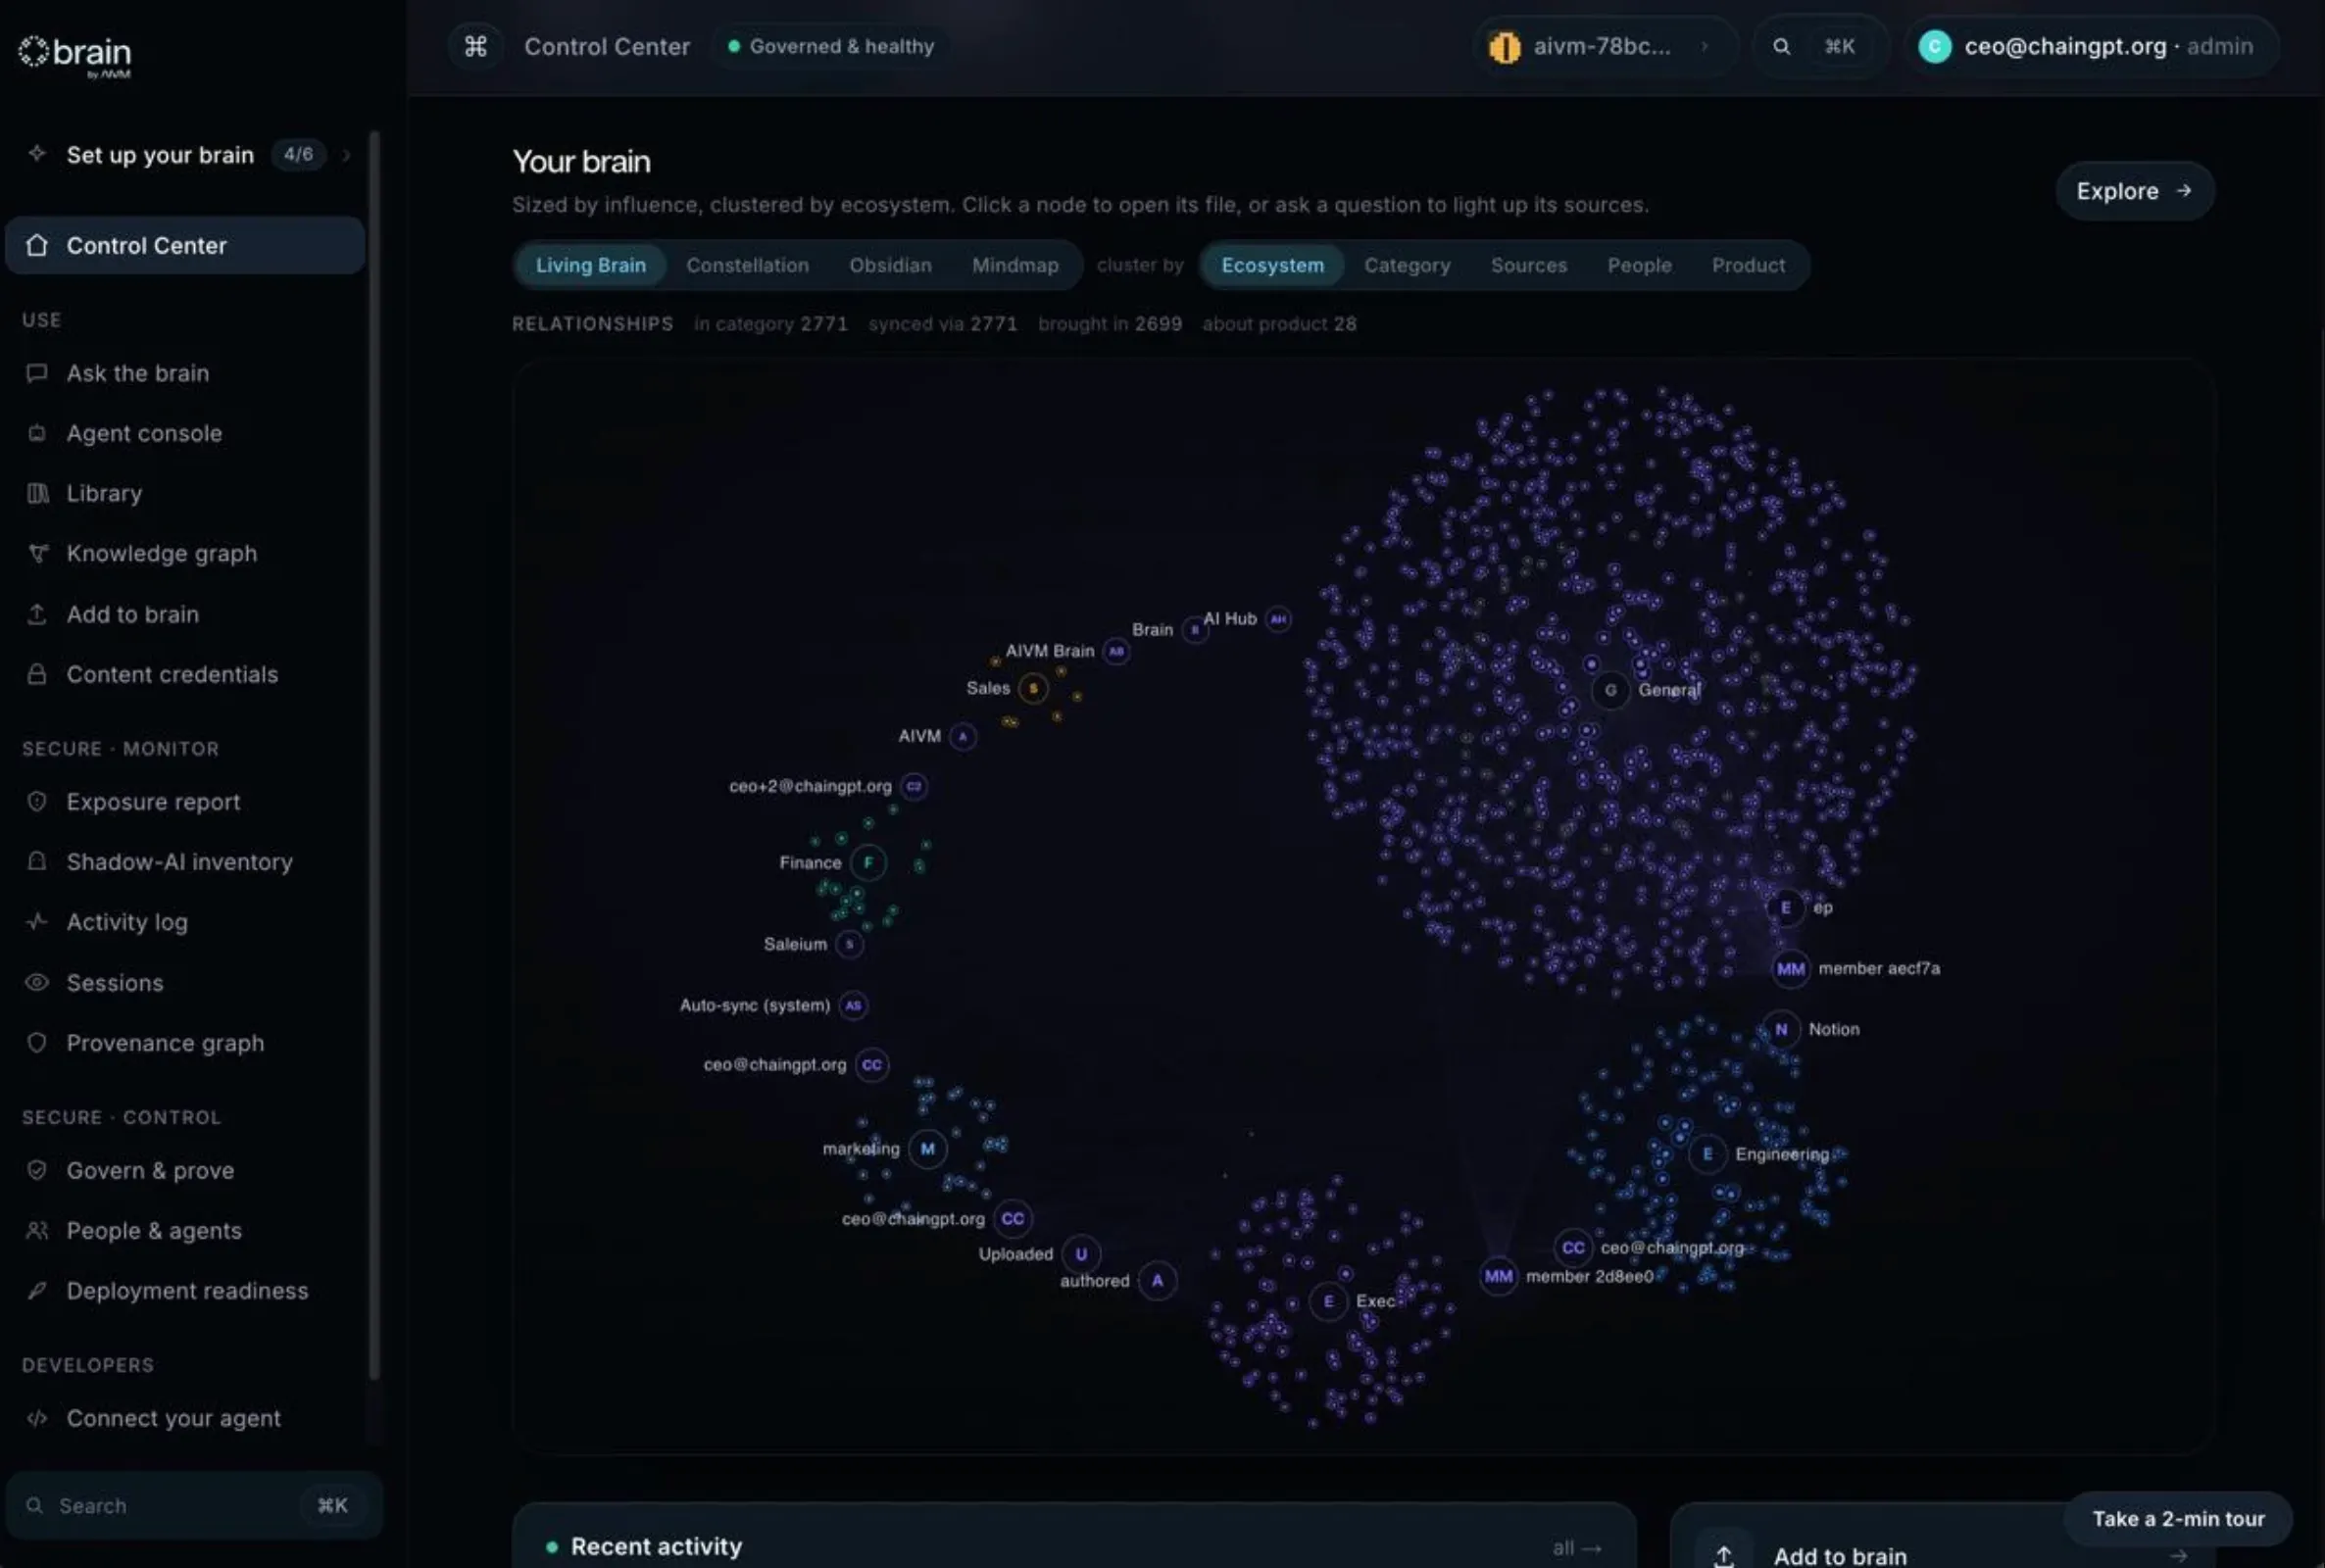Viewport: 2325px width, 1568px height.
Task: Cluster by Category
Action: [x=1407, y=265]
